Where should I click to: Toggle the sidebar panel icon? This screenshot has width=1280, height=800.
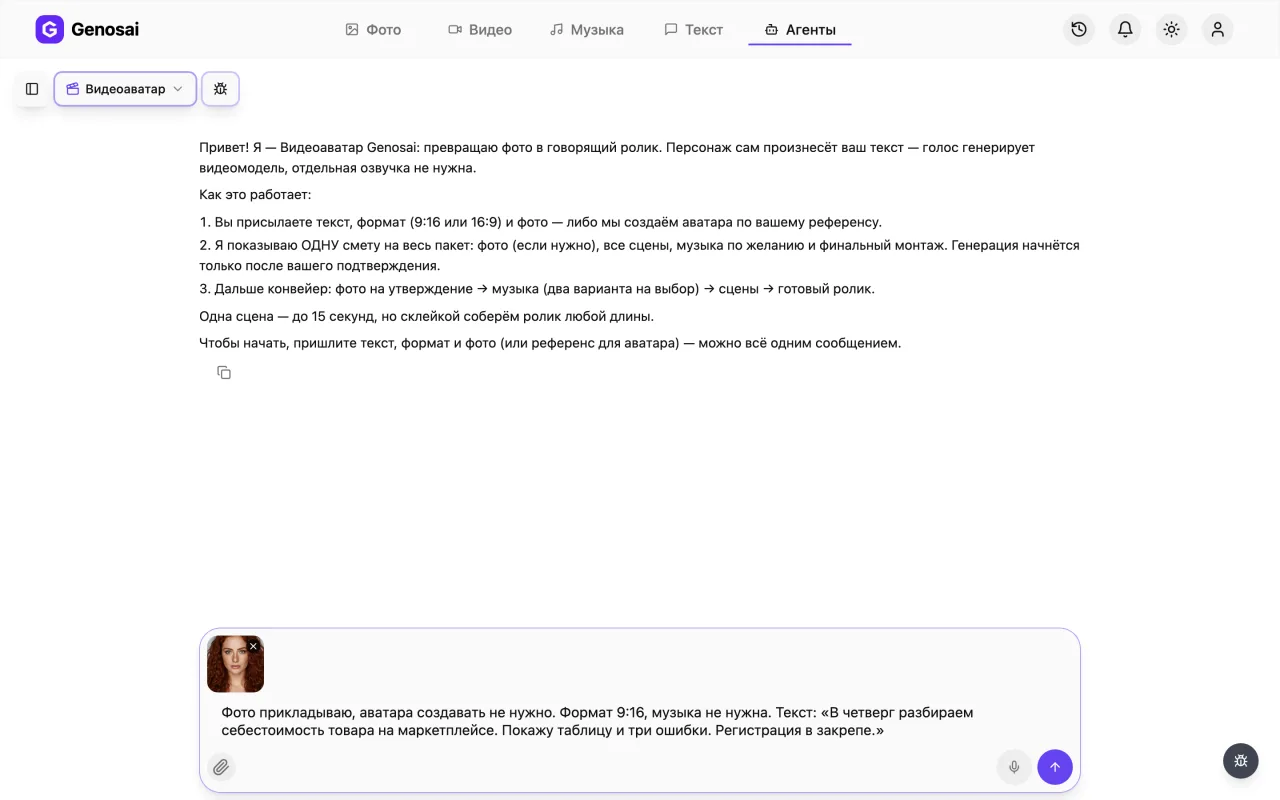(x=32, y=89)
